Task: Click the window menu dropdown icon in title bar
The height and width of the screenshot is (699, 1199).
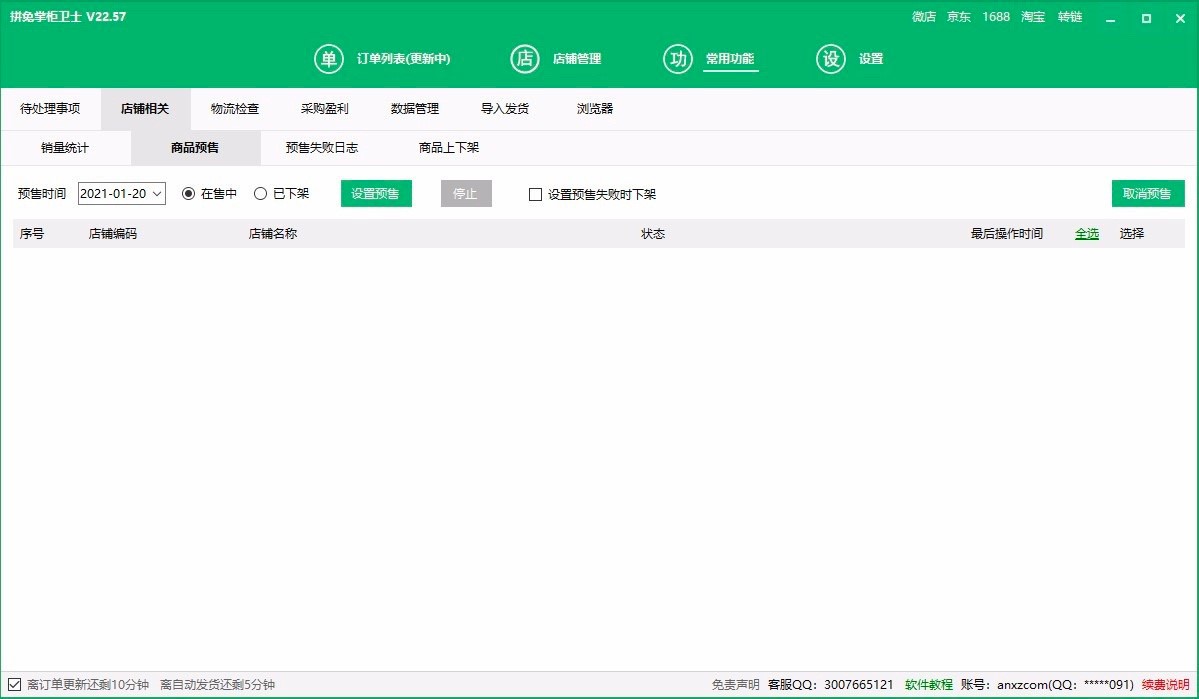Action: (x=1111, y=18)
